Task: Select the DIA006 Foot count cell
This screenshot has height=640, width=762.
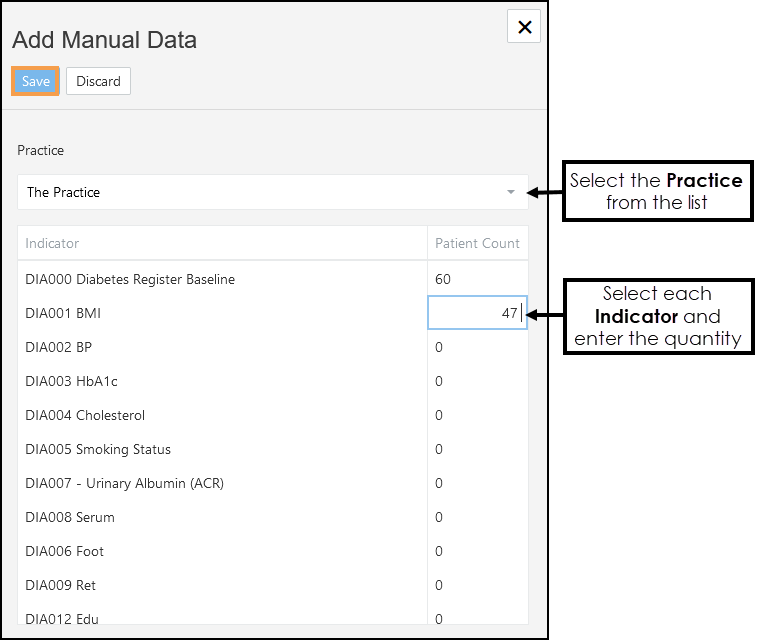Action: coord(477,551)
